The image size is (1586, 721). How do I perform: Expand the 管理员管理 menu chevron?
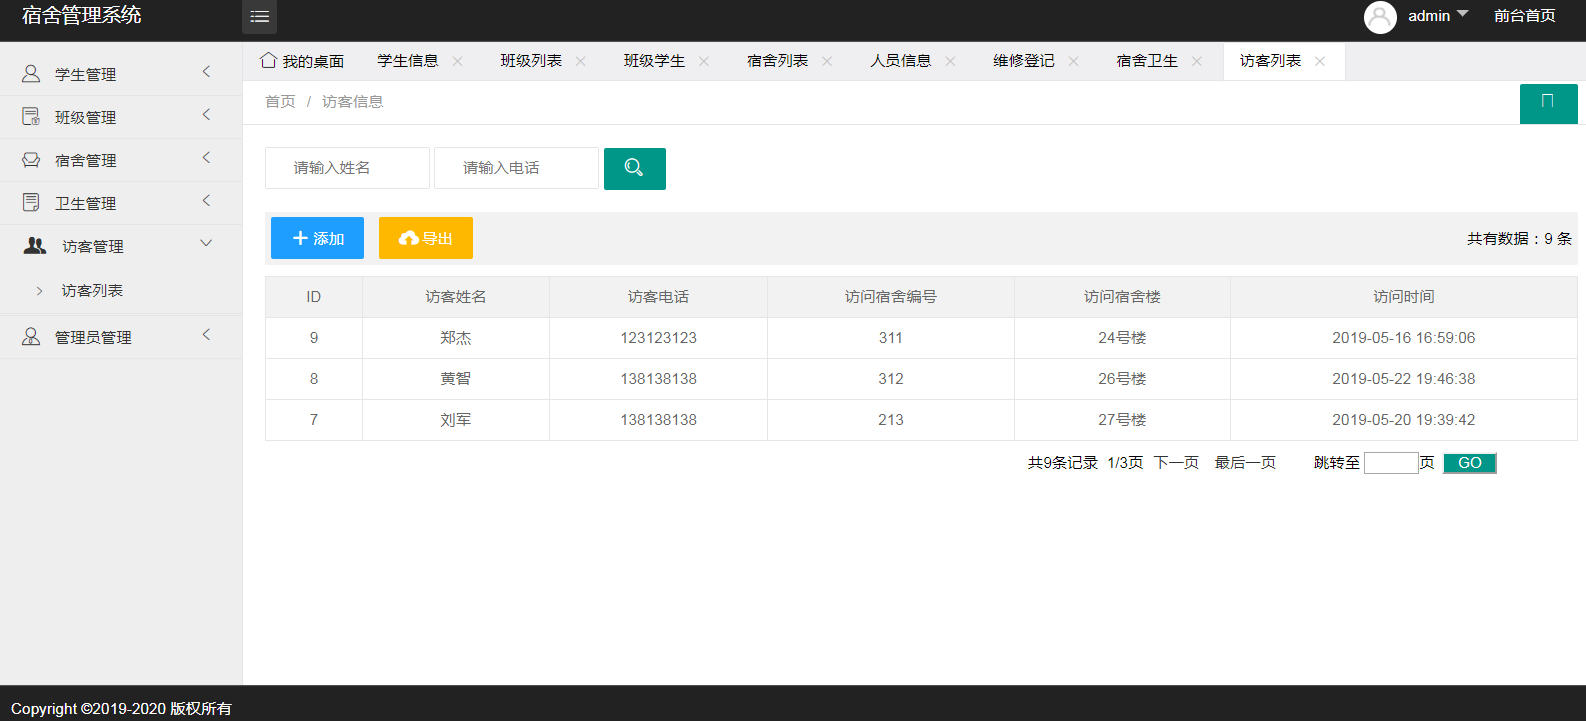(x=206, y=335)
